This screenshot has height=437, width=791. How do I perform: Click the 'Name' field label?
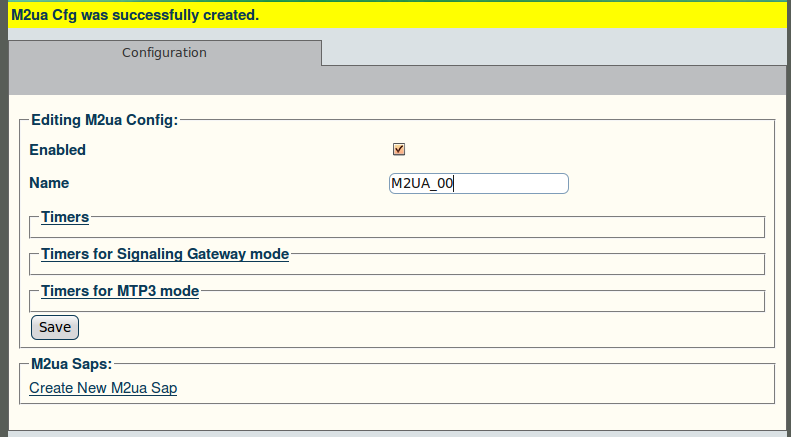[49, 183]
